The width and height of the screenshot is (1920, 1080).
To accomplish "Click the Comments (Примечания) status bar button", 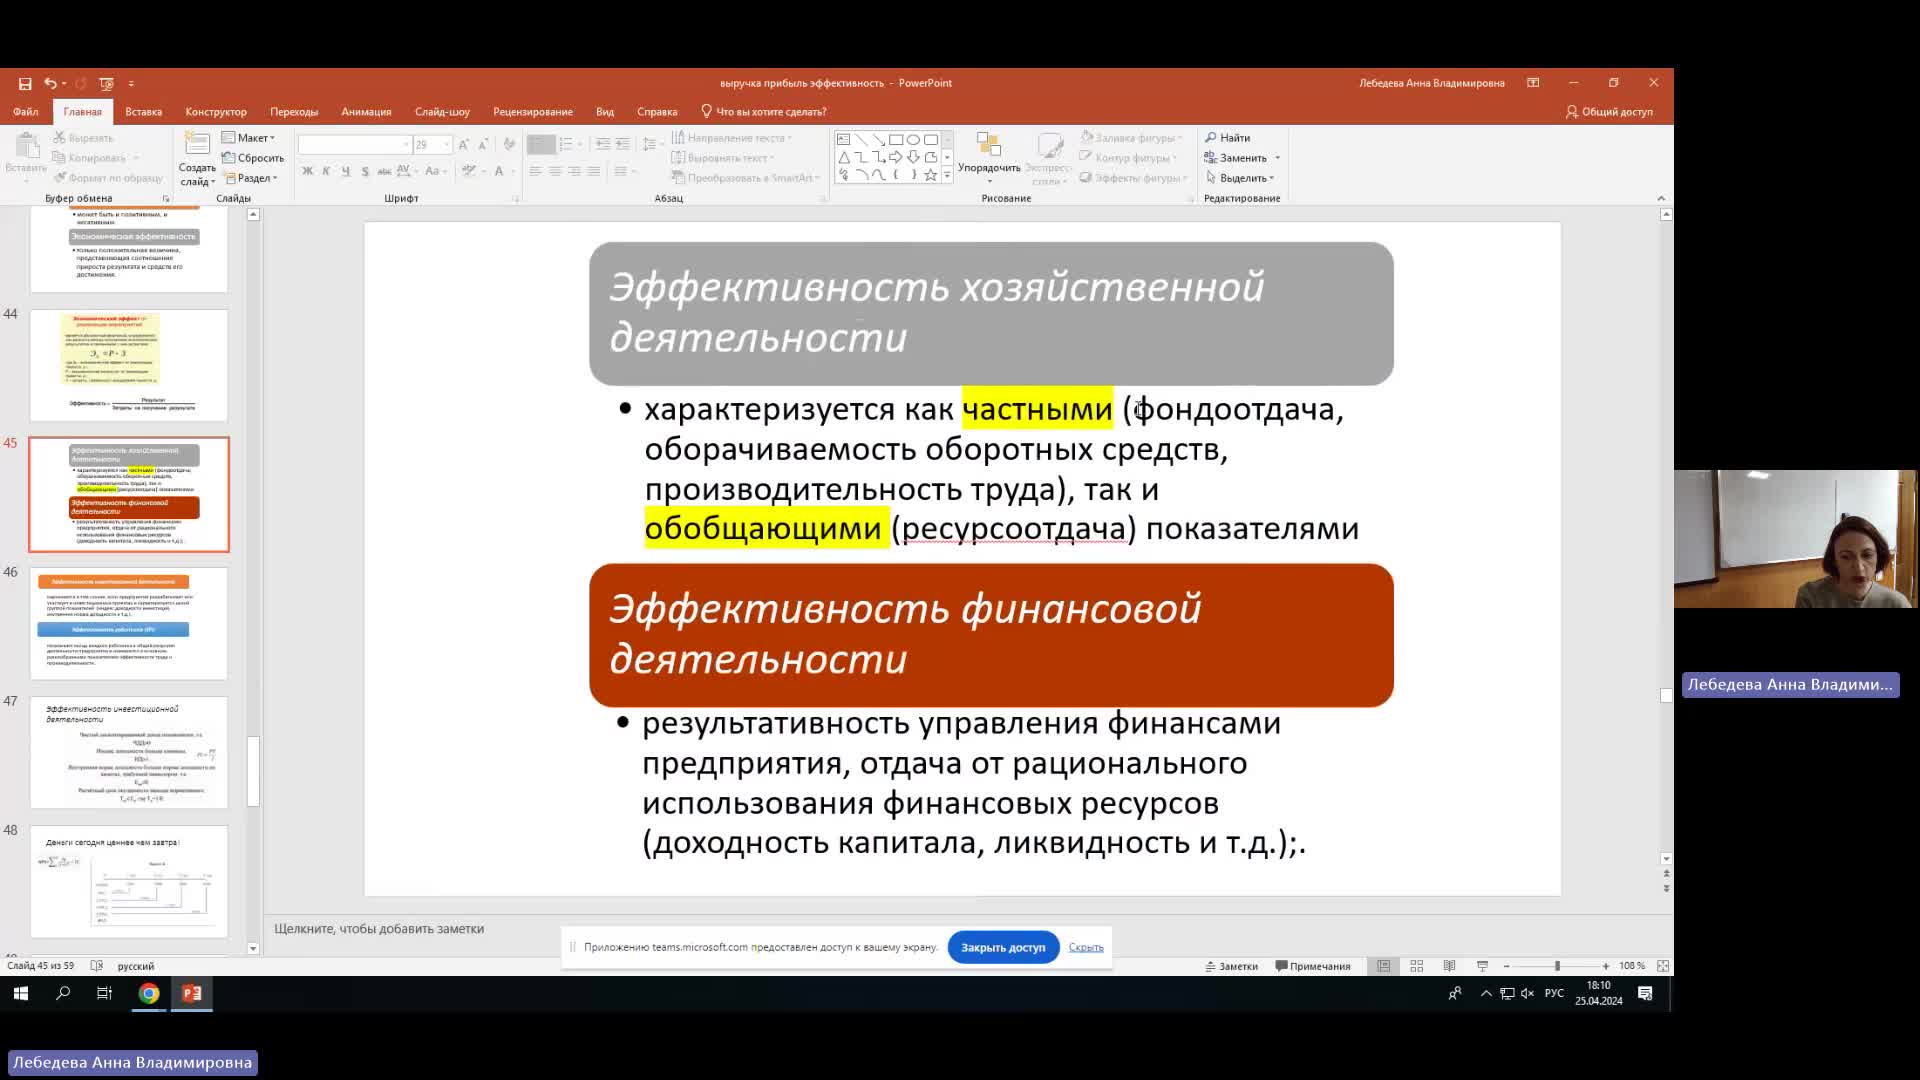I will tap(1313, 966).
